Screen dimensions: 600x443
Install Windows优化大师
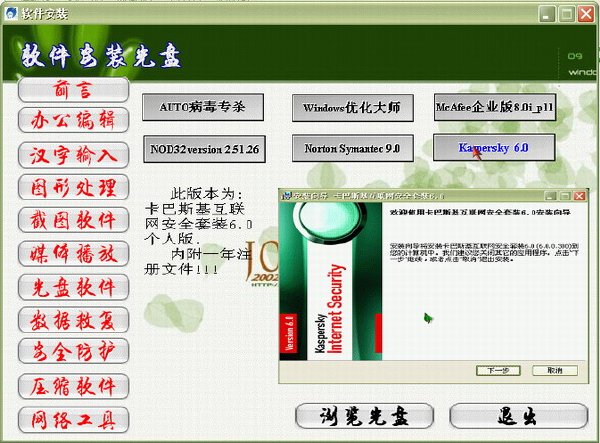click(352, 108)
